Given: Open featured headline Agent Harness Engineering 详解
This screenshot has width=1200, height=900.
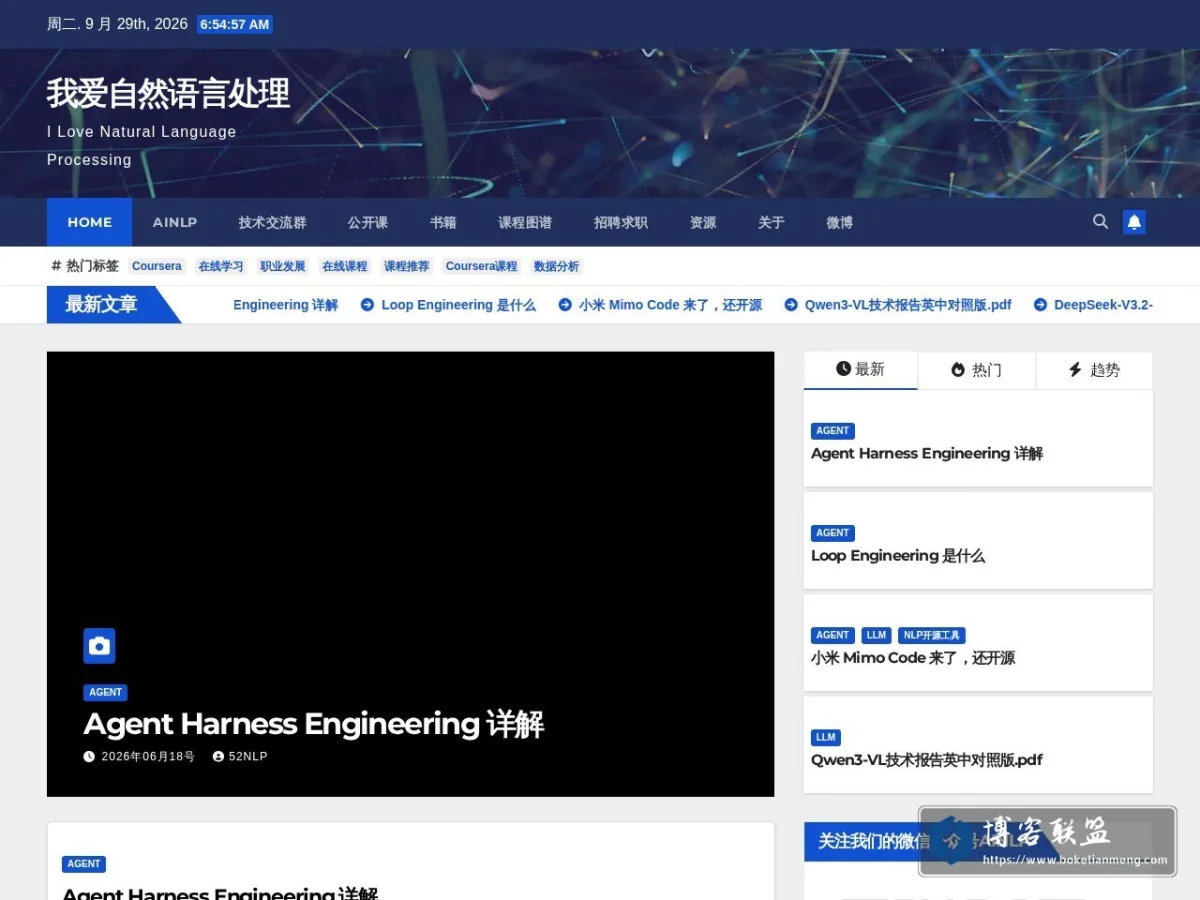Looking at the screenshot, I should point(314,724).
